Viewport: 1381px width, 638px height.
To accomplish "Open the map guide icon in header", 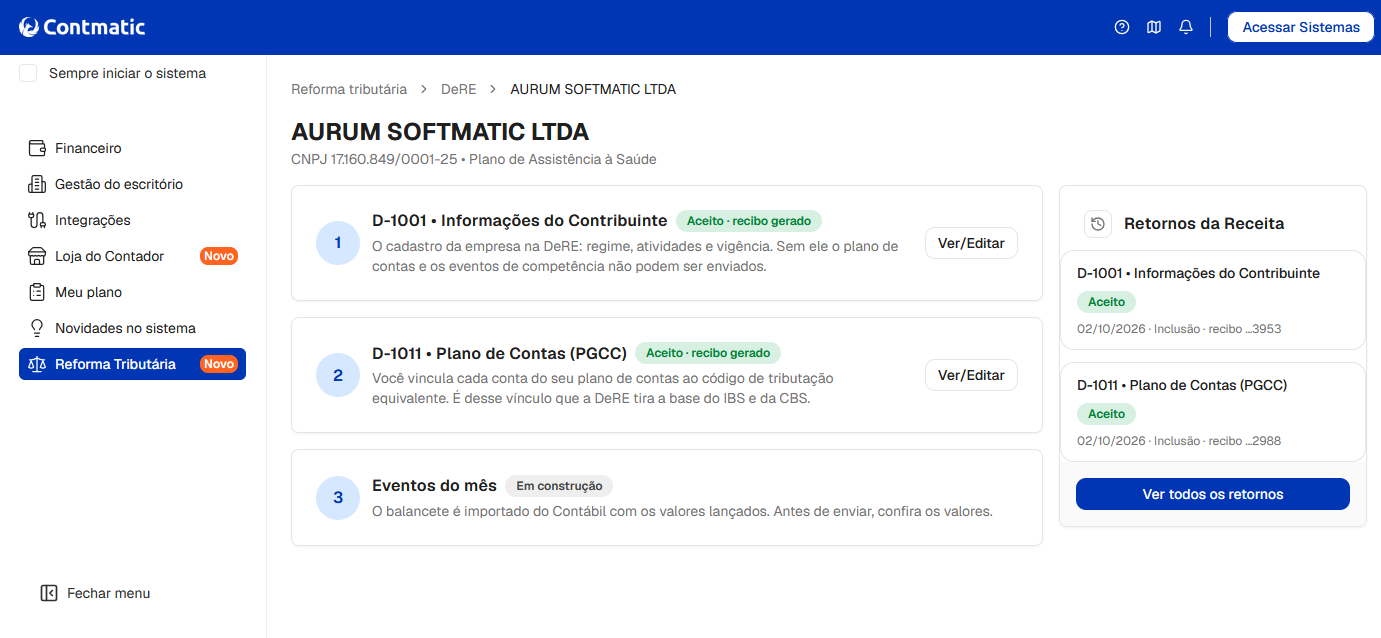I will (1154, 27).
